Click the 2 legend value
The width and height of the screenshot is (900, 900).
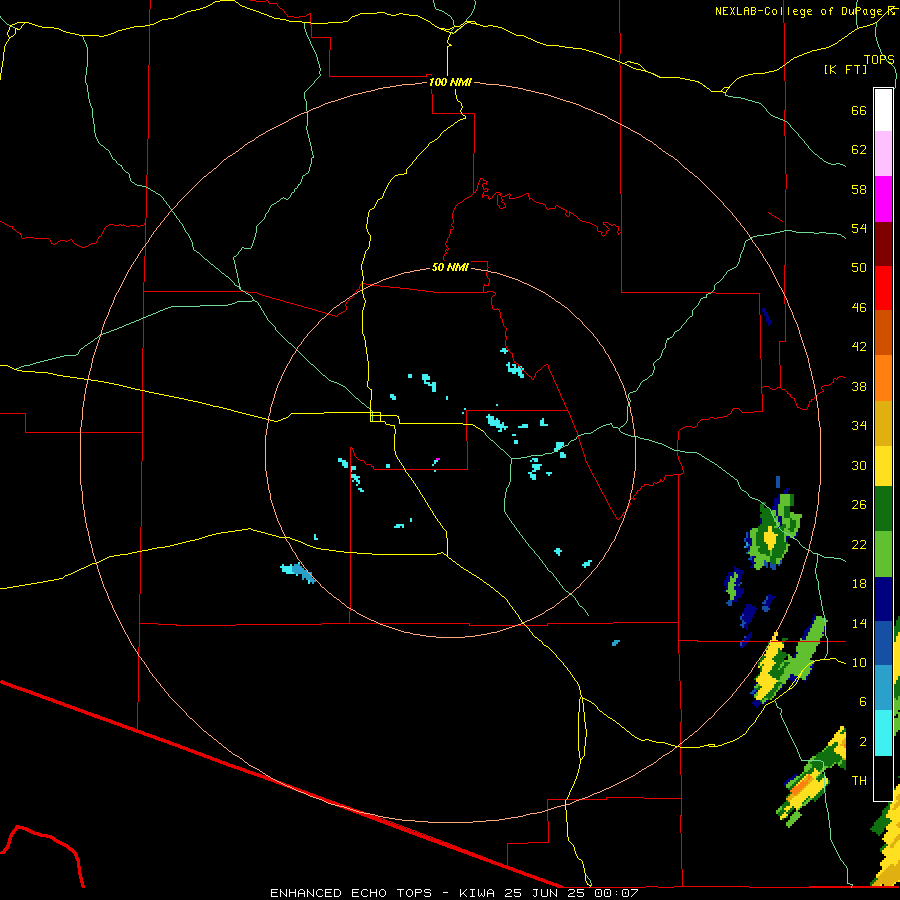point(863,741)
